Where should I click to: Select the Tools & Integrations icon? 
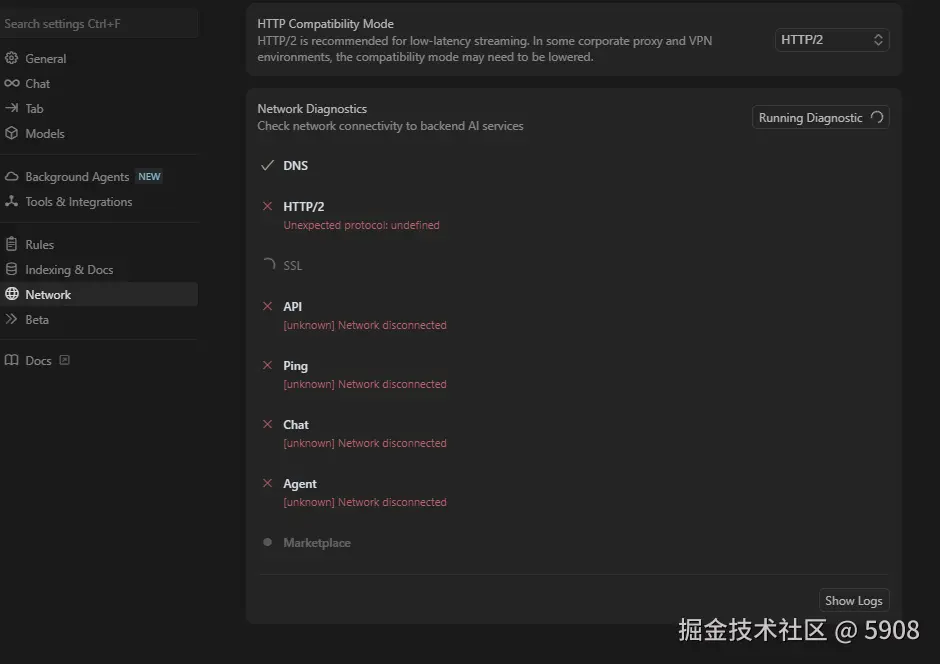click(x=12, y=201)
